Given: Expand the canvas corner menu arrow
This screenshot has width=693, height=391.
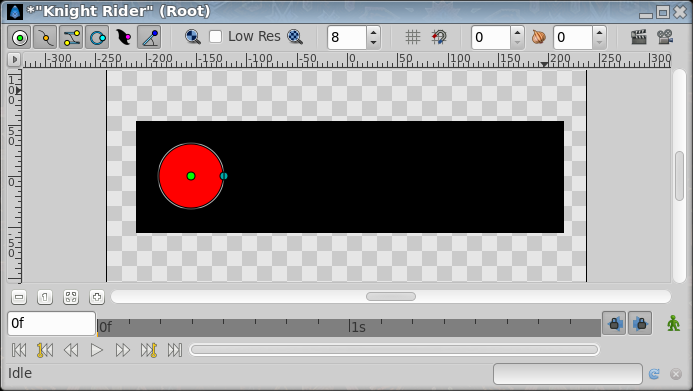Looking at the screenshot, I should (14, 59).
